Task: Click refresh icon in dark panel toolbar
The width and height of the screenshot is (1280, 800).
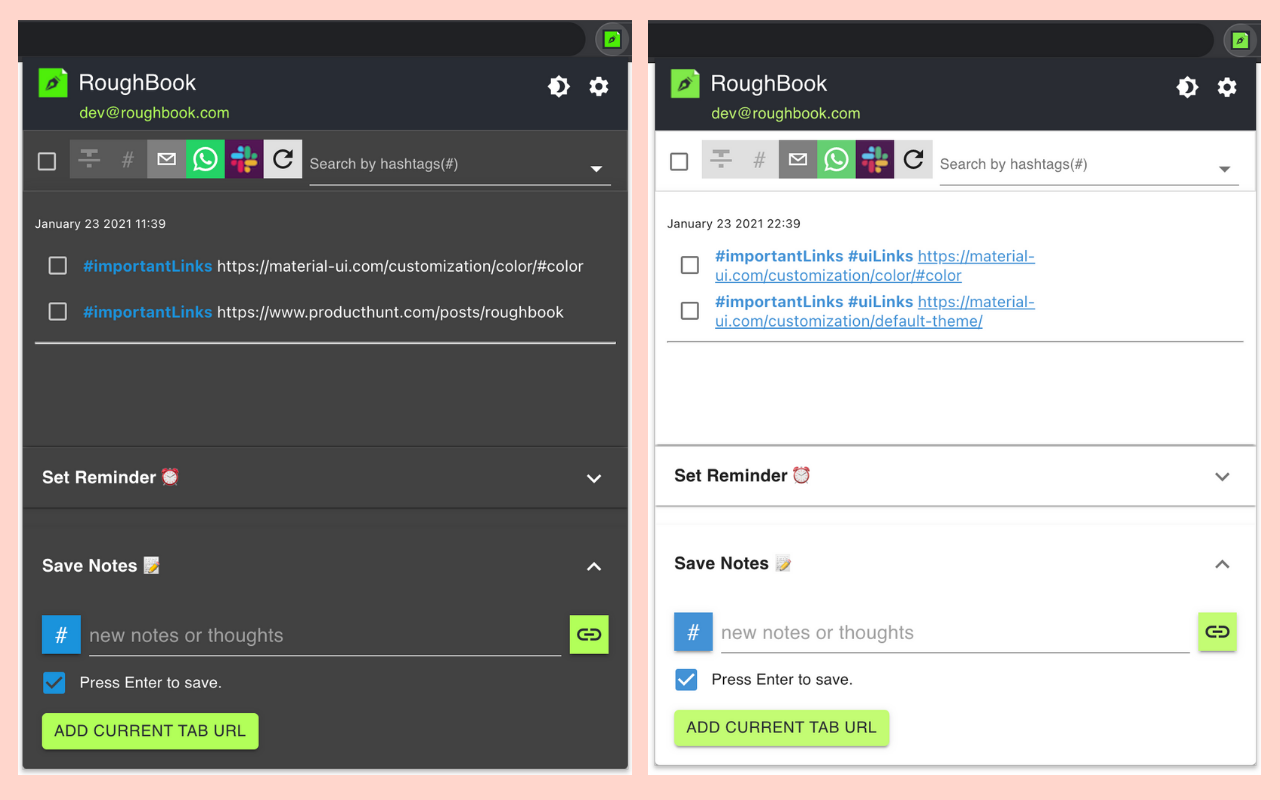Action: click(283, 159)
